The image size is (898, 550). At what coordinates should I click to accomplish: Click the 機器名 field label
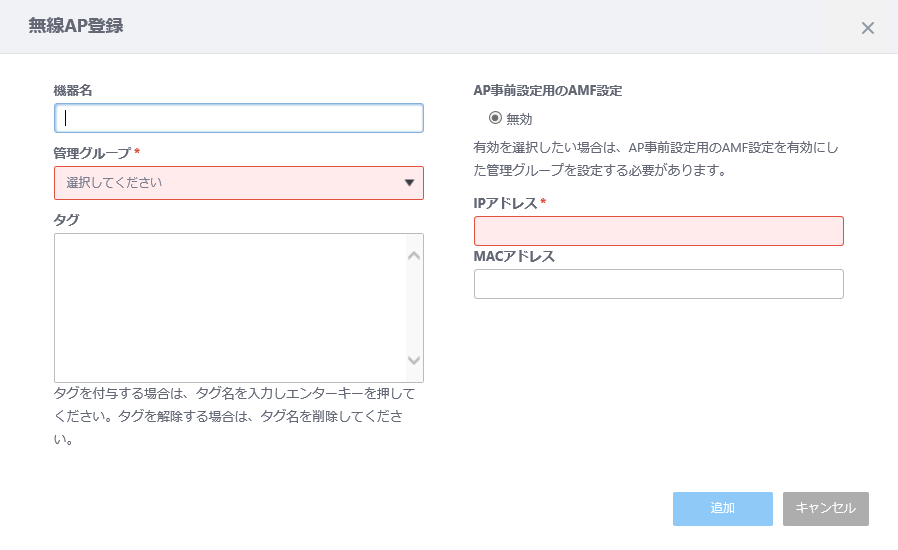pos(73,91)
